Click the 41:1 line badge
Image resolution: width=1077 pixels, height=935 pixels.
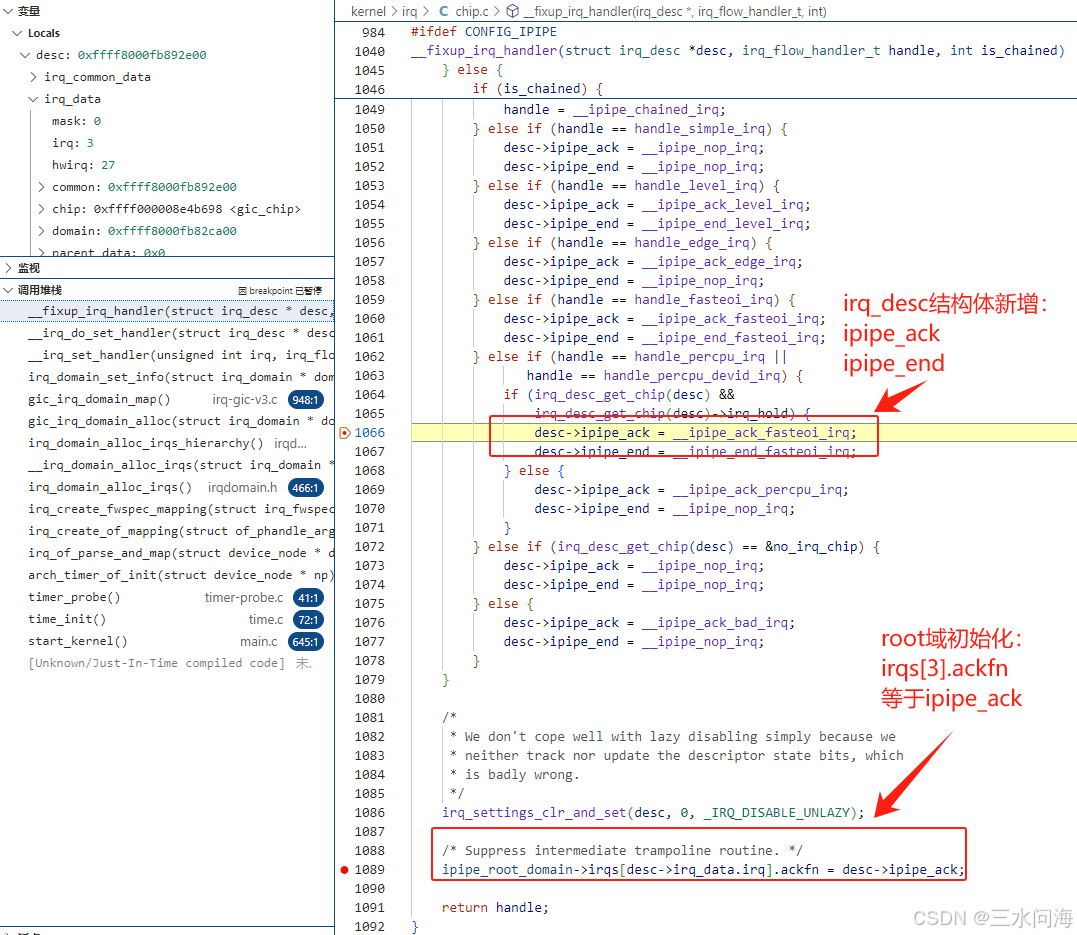(x=308, y=598)
